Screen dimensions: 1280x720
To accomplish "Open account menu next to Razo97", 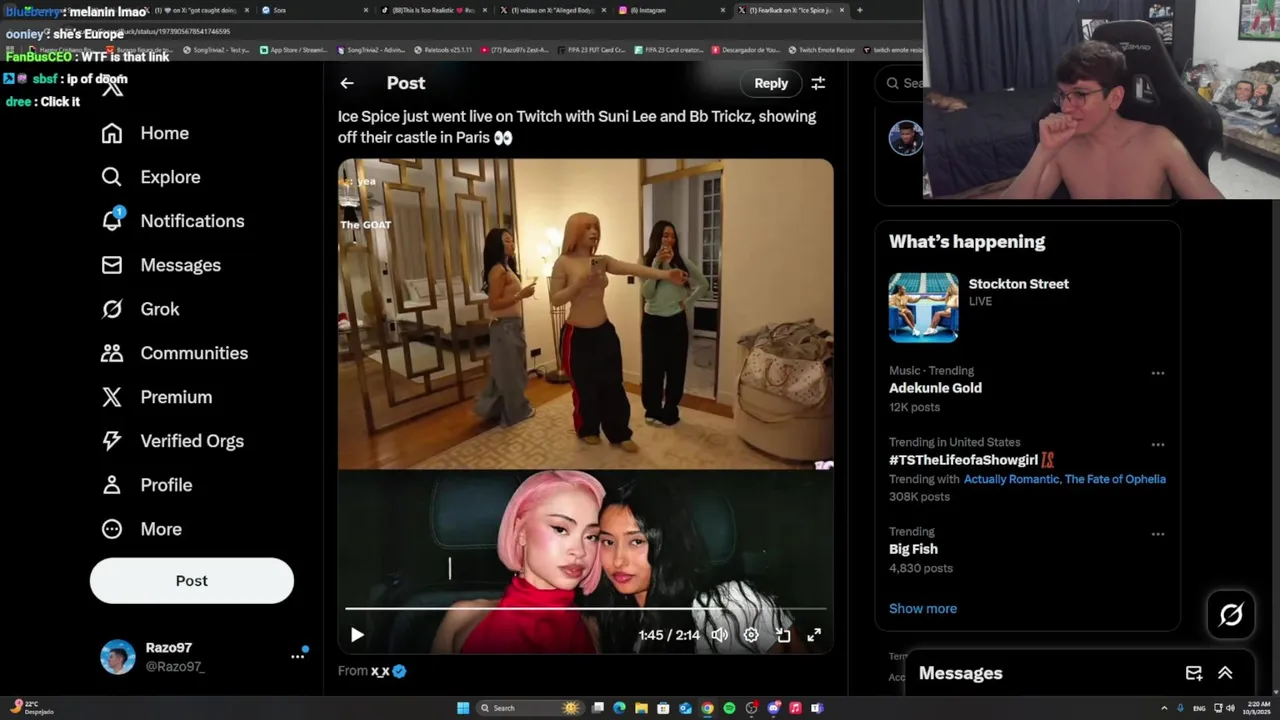I will tap(297, 656).
